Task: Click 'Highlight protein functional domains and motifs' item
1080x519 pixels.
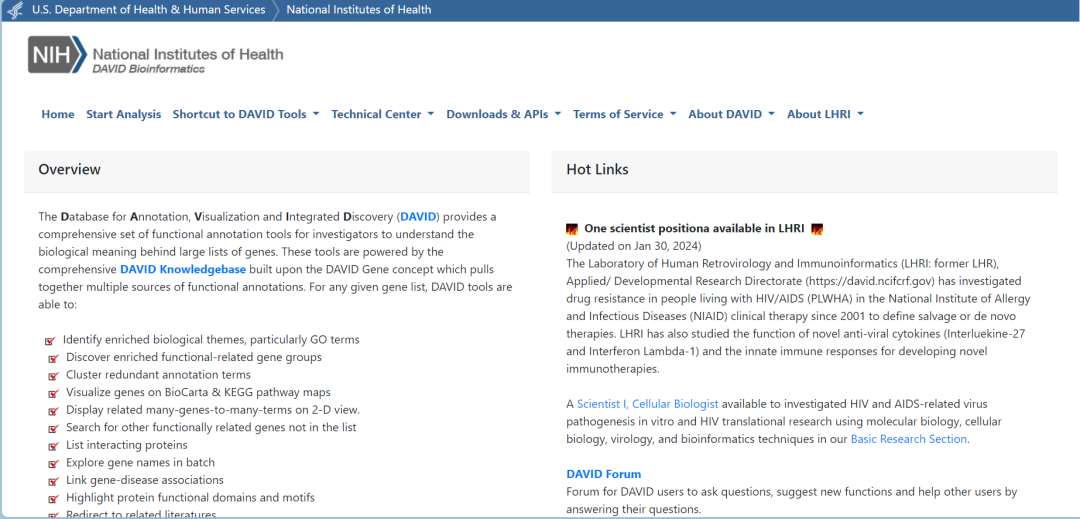Action: click(191, 498)
